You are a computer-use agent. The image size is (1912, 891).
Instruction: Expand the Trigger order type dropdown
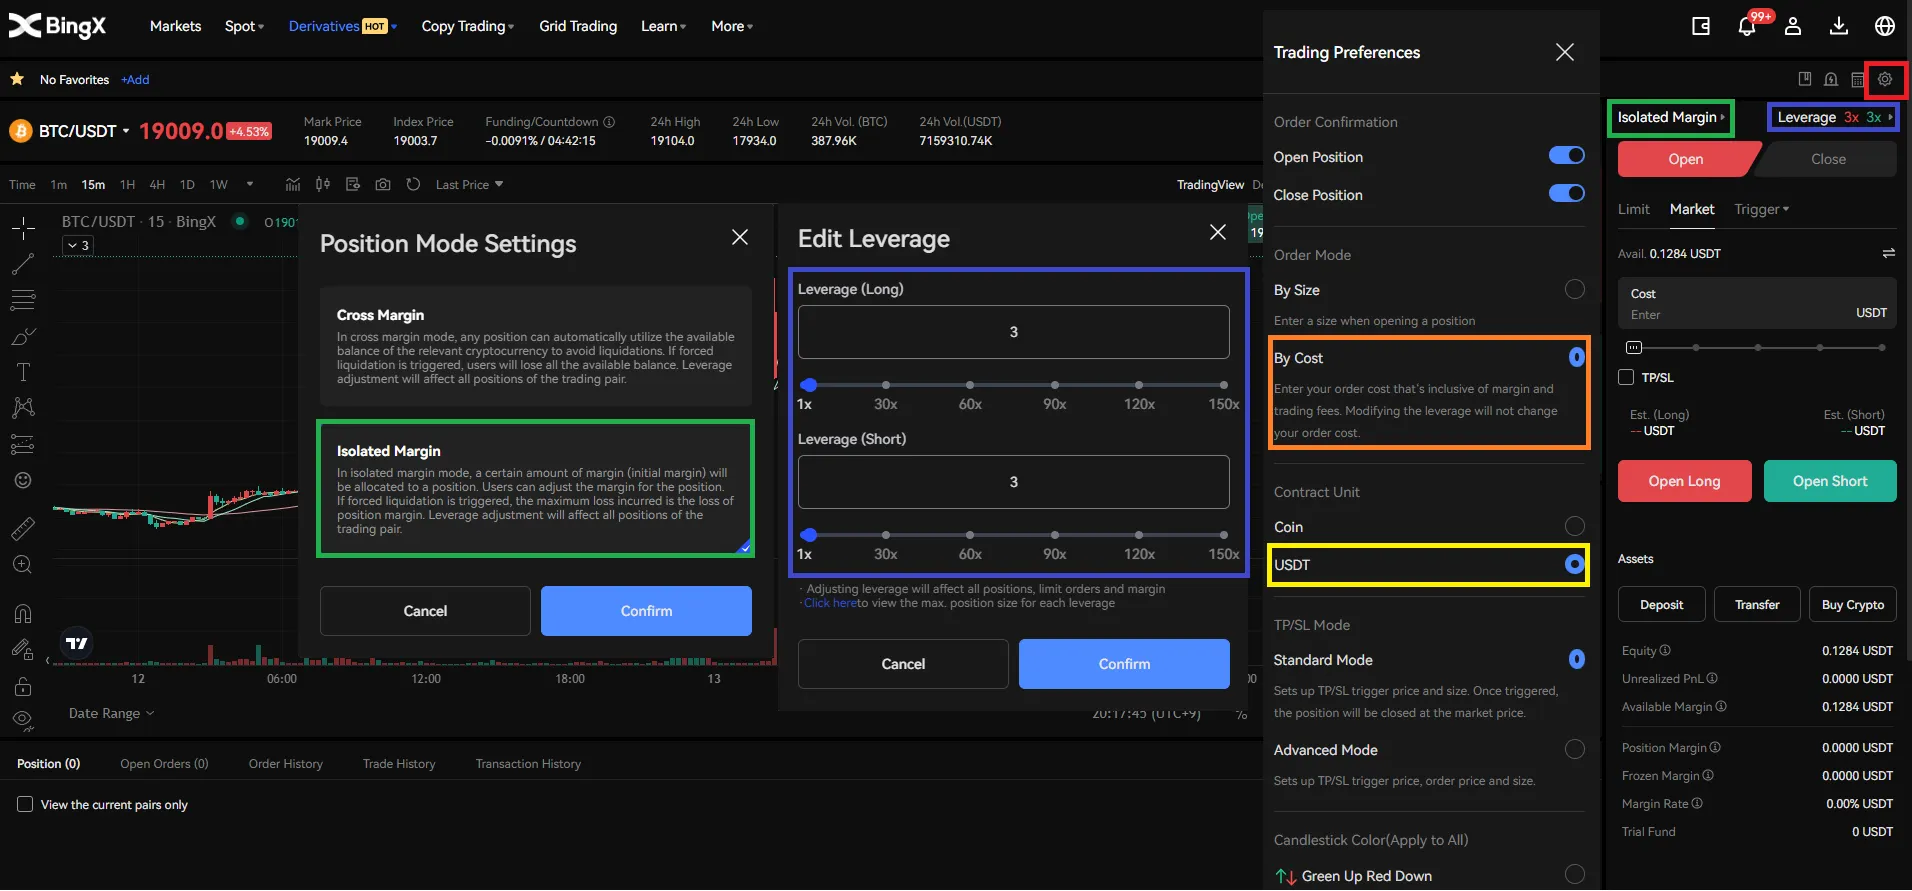click(x=1761, y=209)
